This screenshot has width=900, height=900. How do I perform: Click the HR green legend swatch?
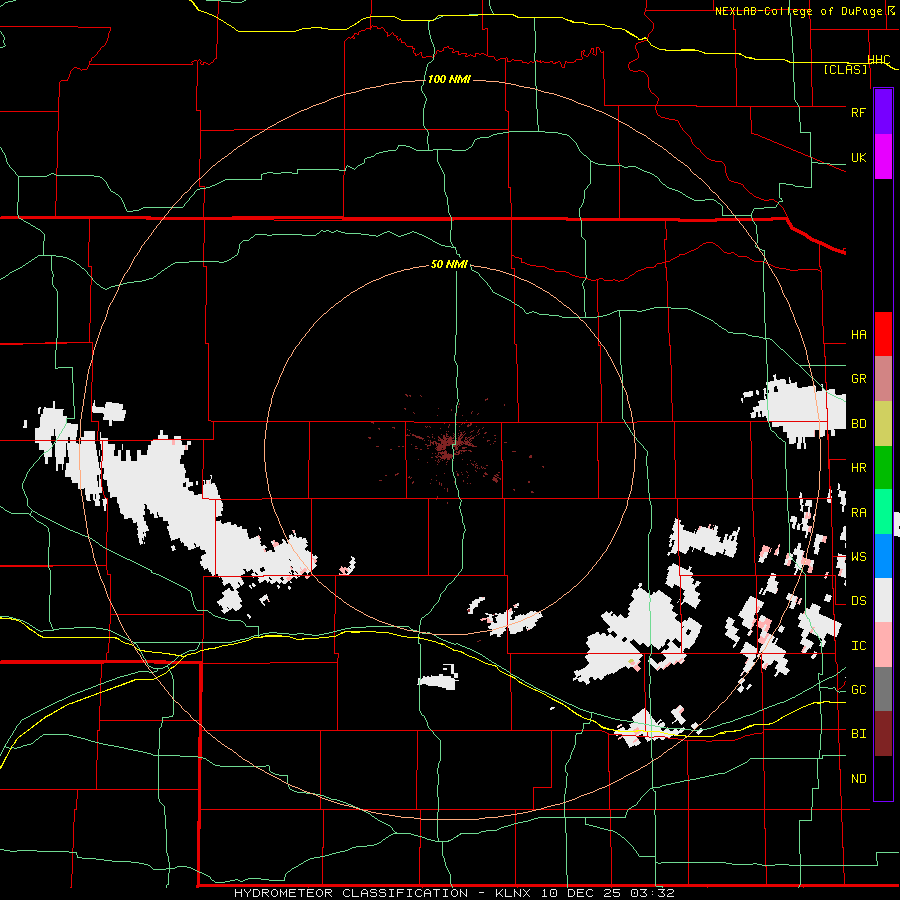883,467
